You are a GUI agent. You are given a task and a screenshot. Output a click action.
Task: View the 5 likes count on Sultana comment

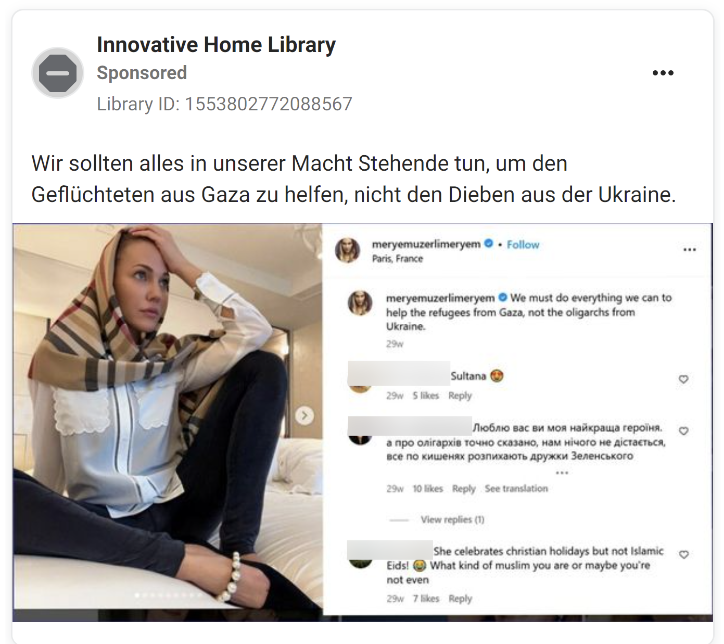[x=425, y=396]
